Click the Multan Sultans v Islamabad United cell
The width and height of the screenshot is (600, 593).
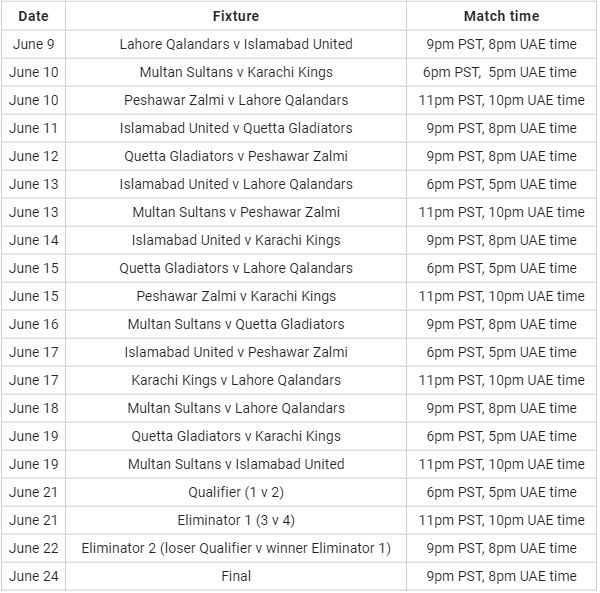(236, 464)
